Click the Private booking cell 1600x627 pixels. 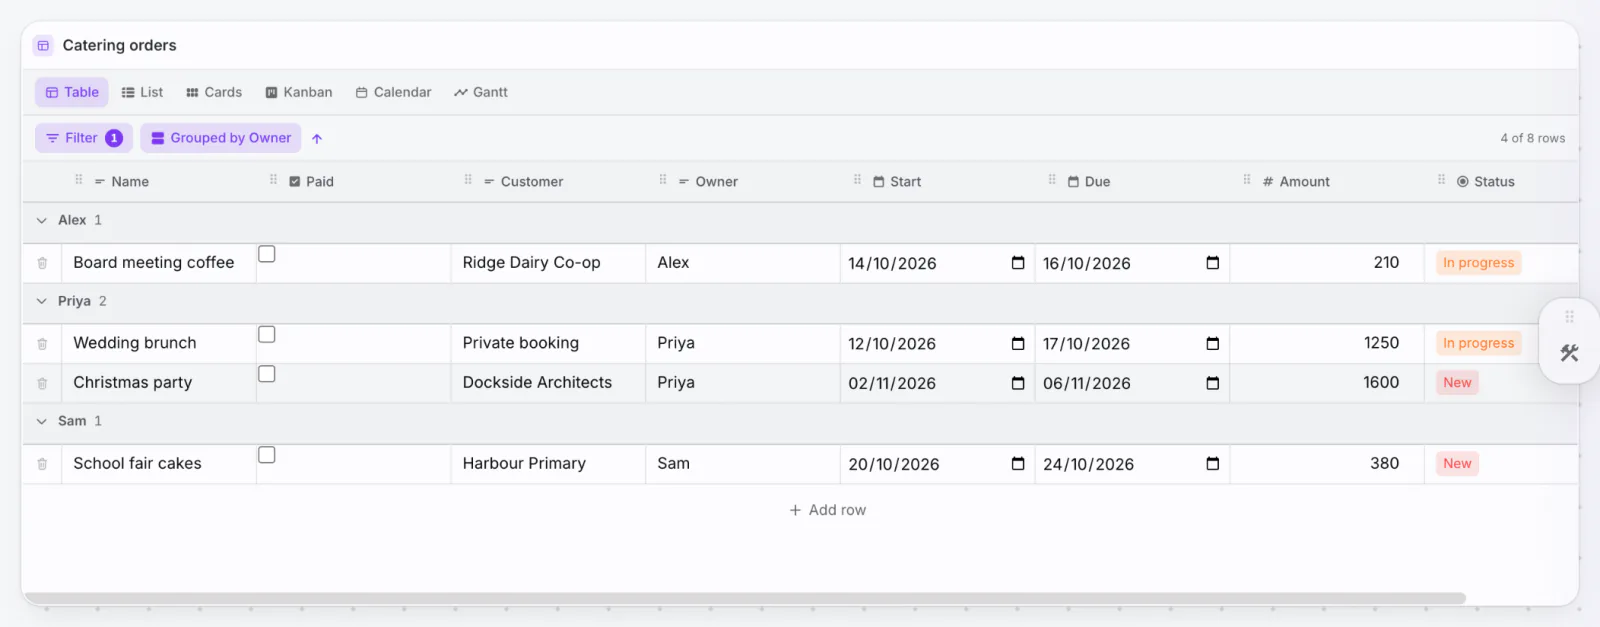pyautogui.click(x=548, y=344)
